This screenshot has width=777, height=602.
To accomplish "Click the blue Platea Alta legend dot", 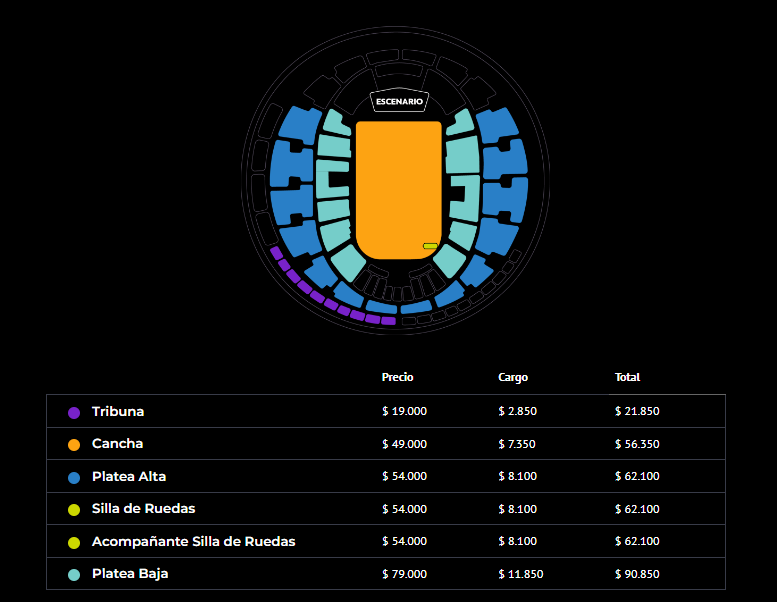I will (74, 478).
